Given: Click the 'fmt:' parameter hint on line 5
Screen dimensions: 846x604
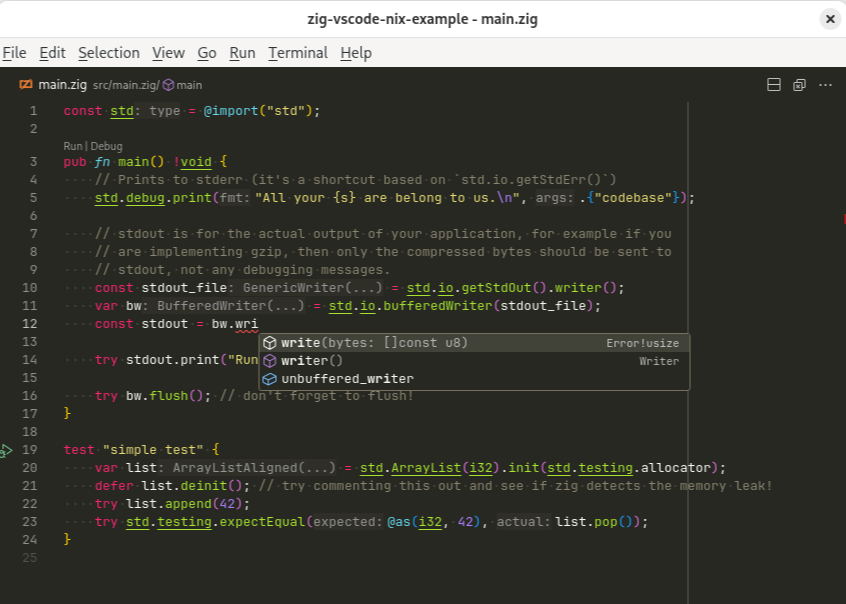Looking at the screenshot, I should click(235, 198).
